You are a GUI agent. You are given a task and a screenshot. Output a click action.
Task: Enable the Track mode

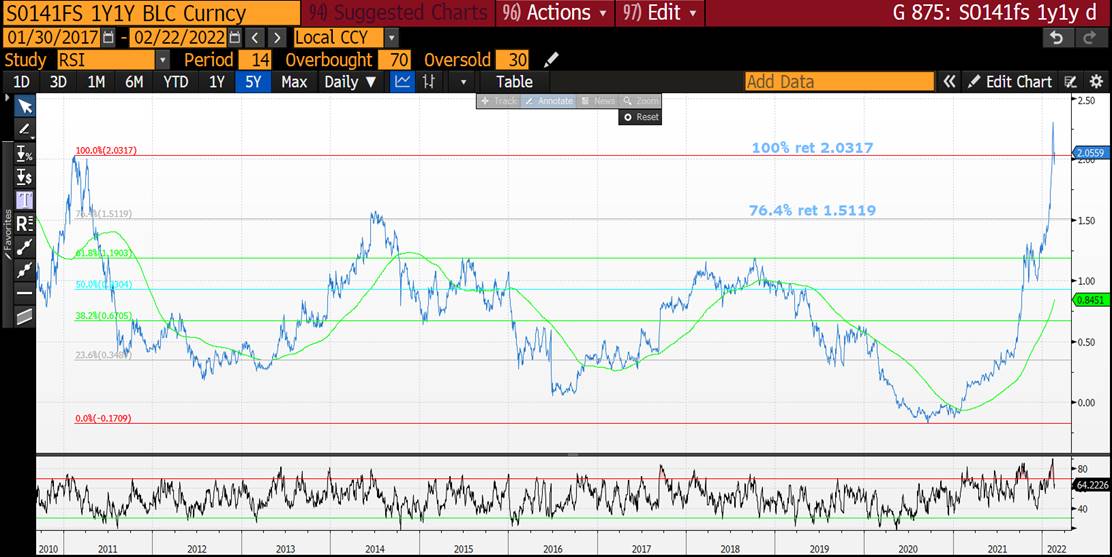point(499,101)
